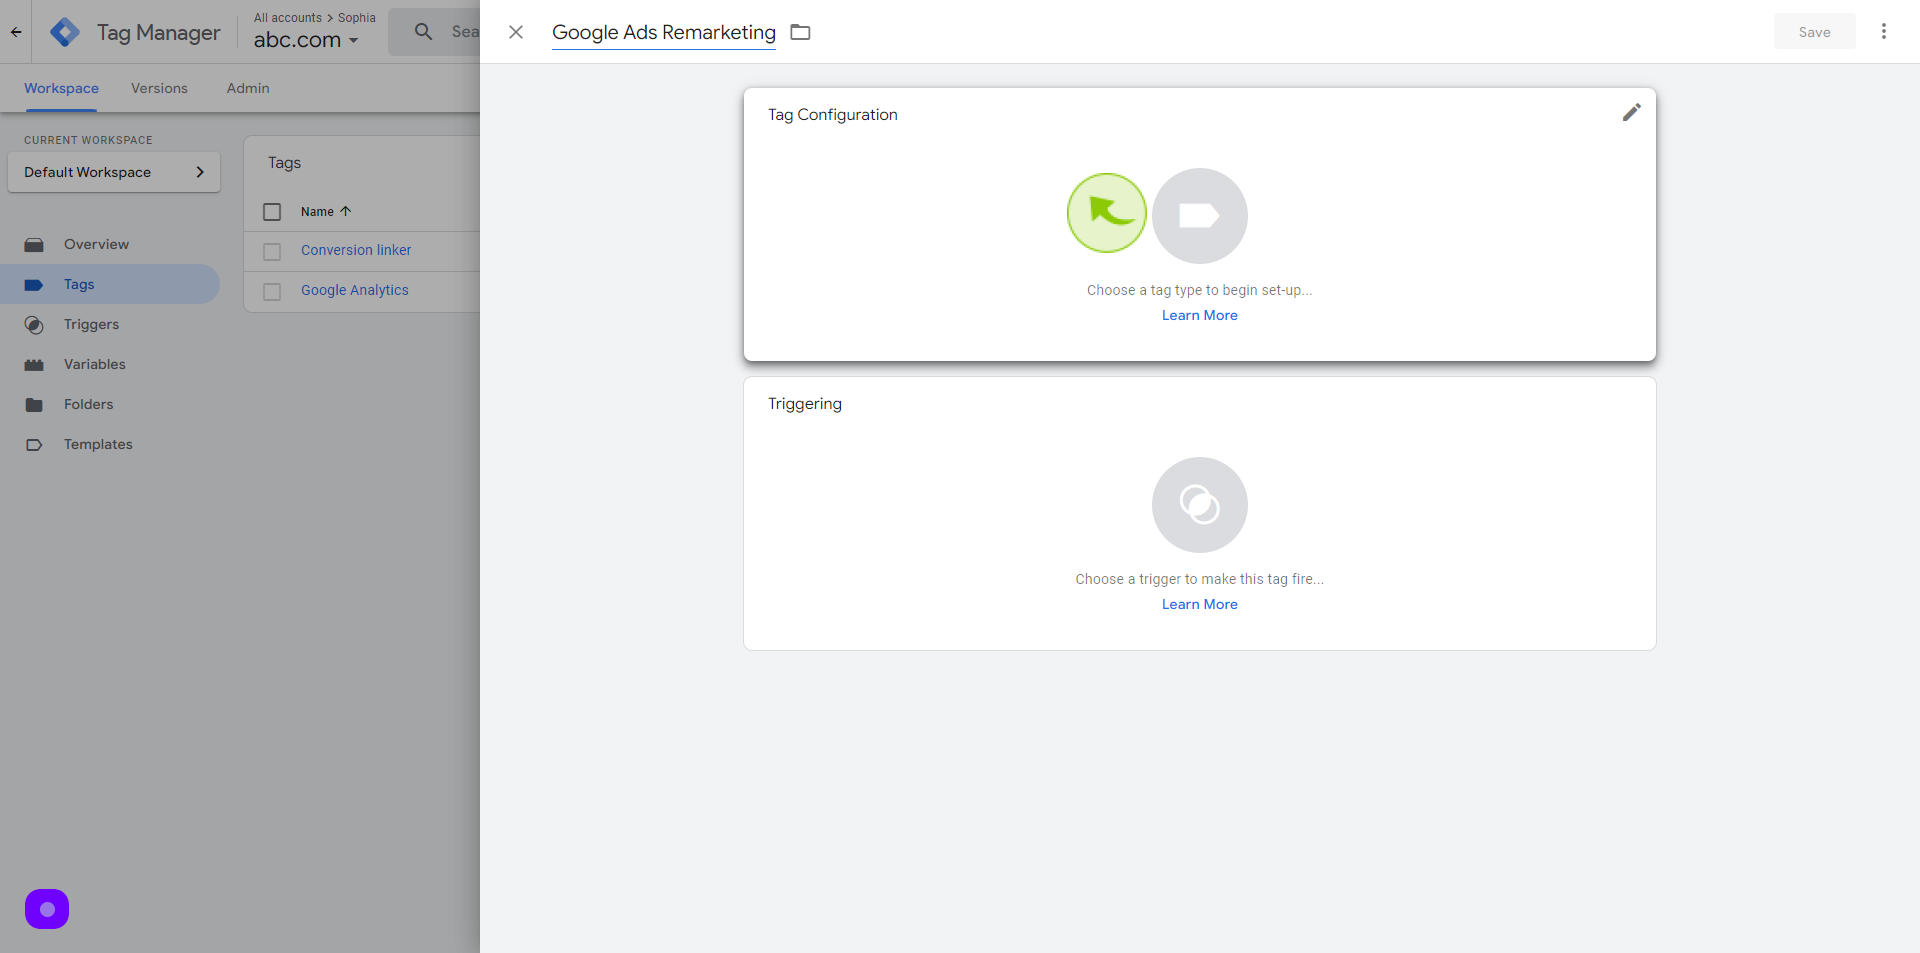This screenshot has width=1920, height=953.
Task: Switch to the Workspace tab
Action: pos(61,88)
